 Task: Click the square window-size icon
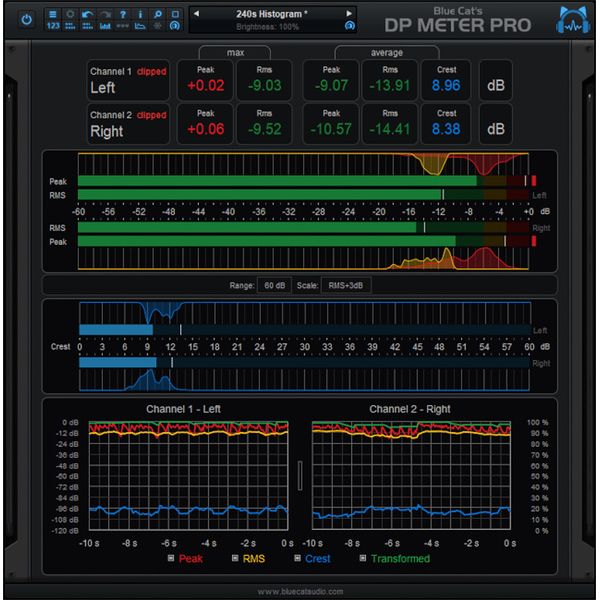pyautogui.click(x=175, y=14)
